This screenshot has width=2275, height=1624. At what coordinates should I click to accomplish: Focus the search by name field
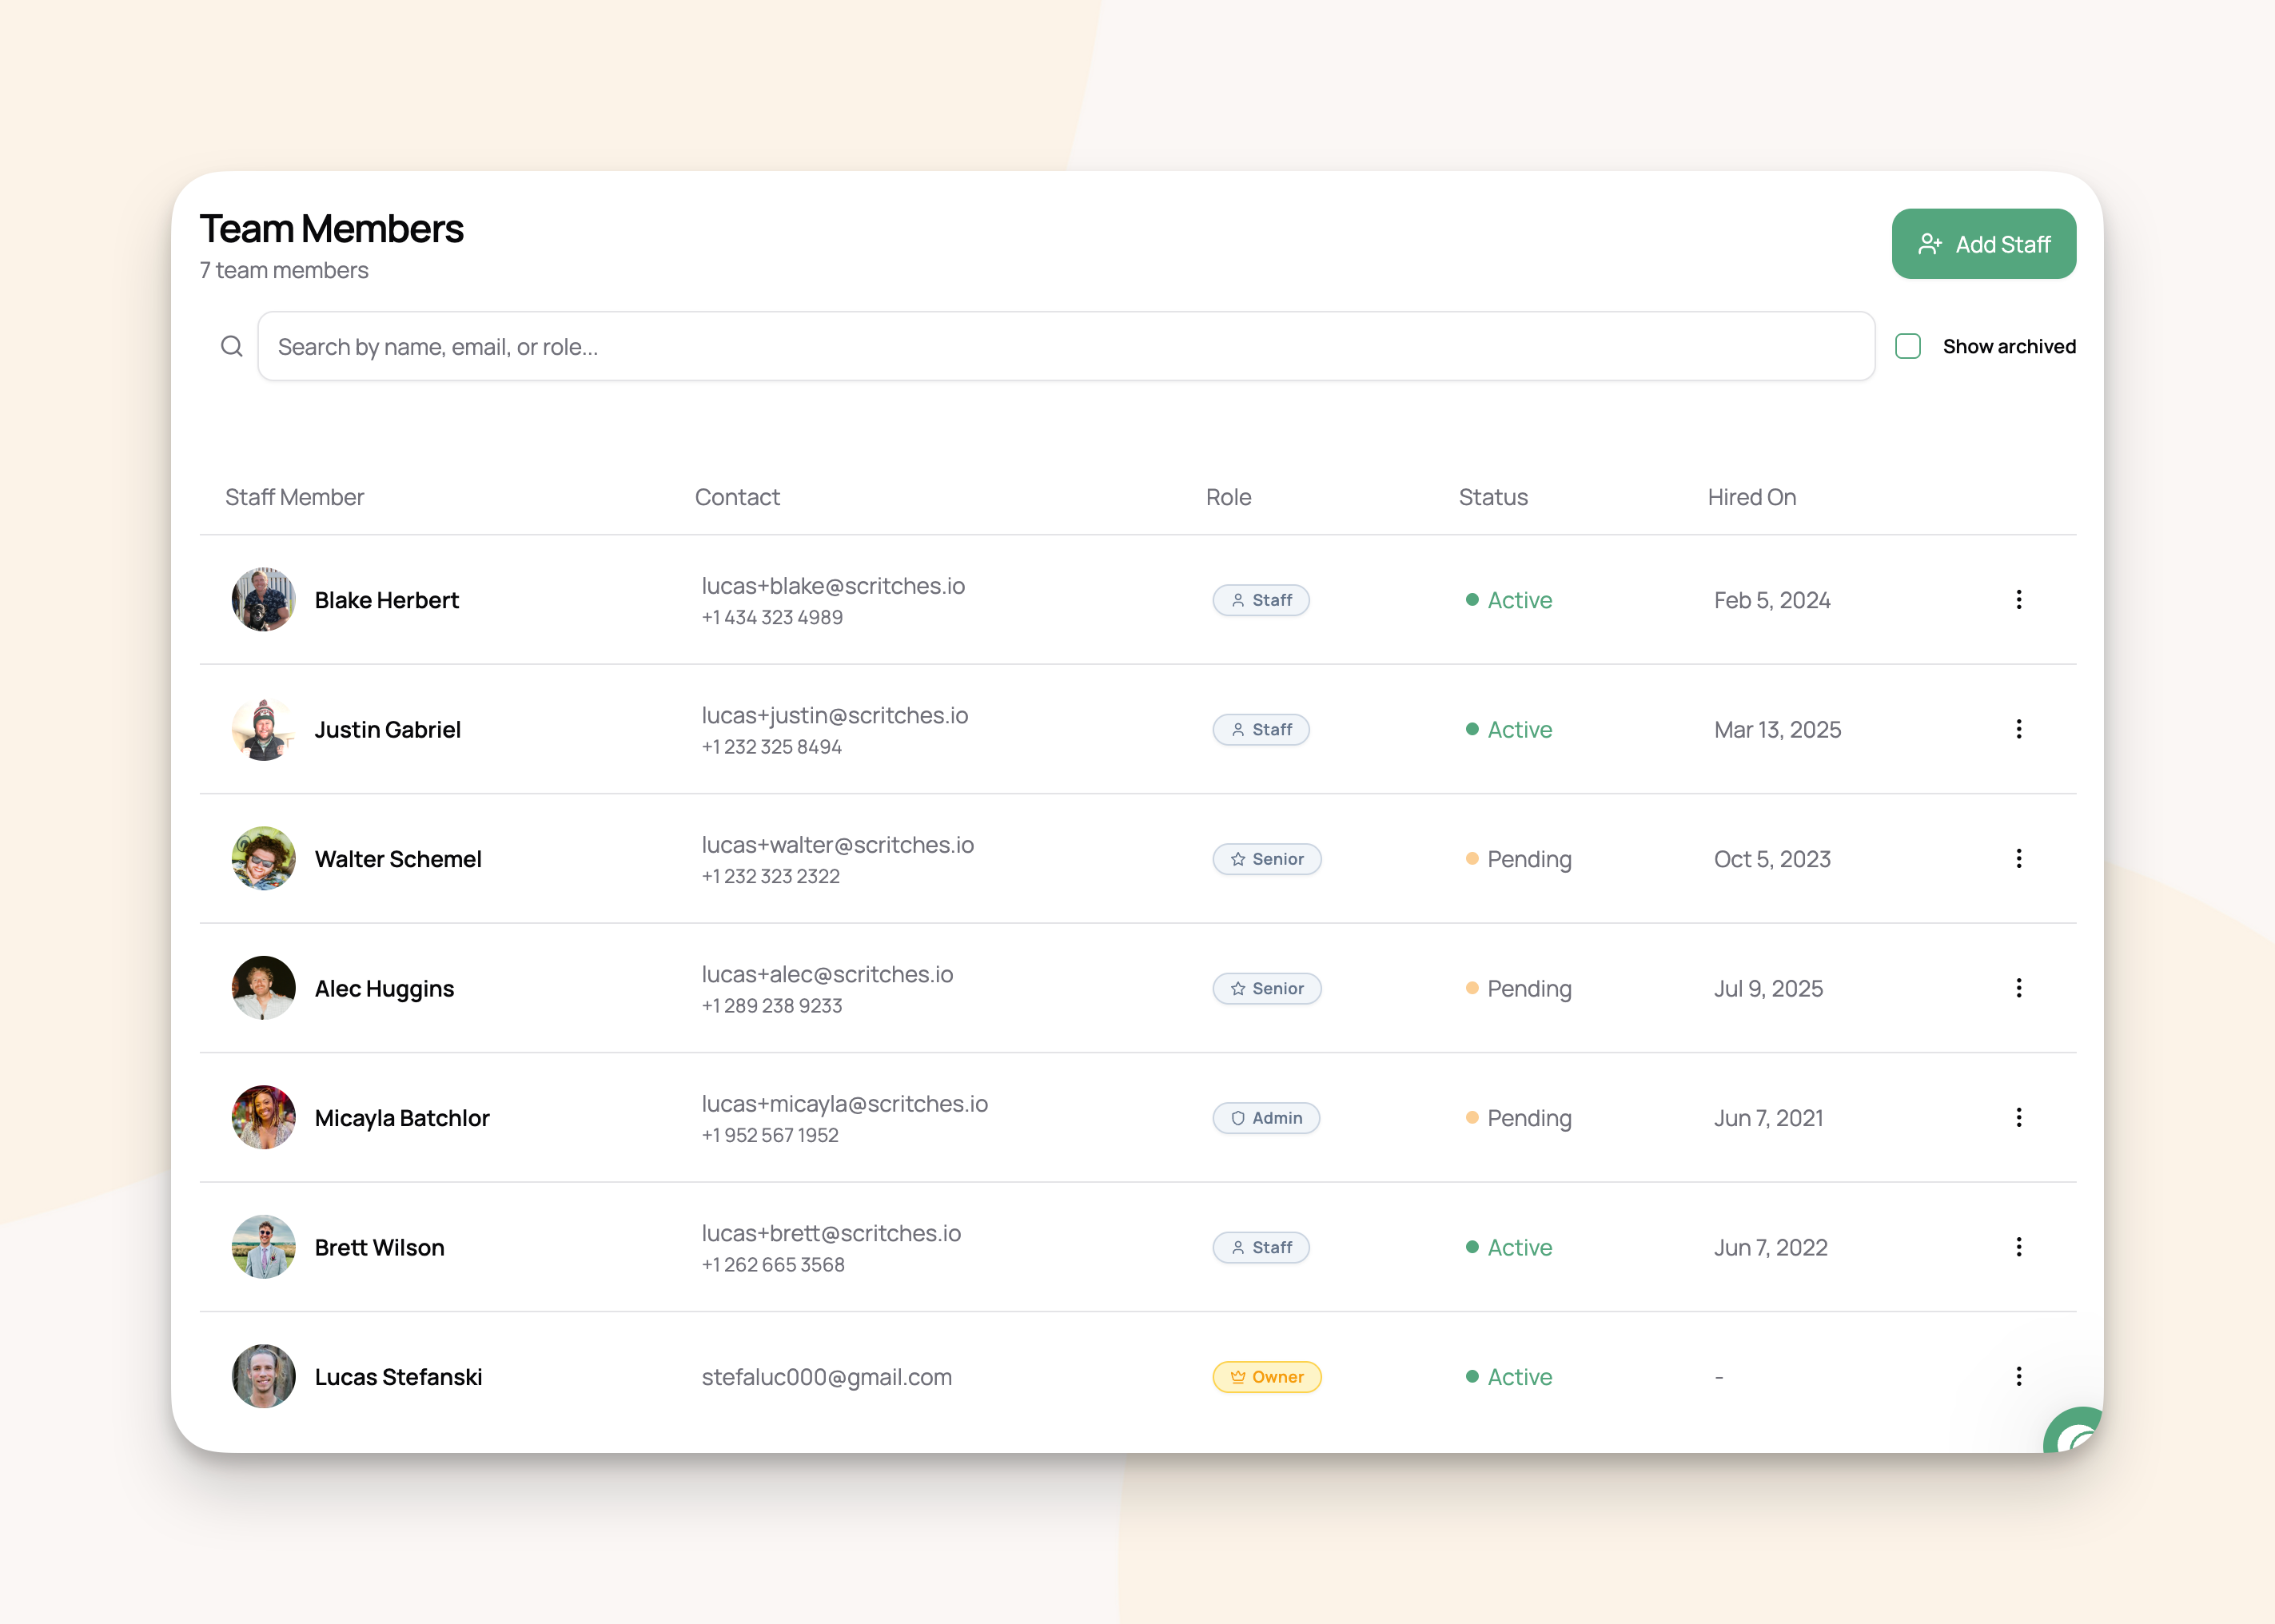(1066, 346)
